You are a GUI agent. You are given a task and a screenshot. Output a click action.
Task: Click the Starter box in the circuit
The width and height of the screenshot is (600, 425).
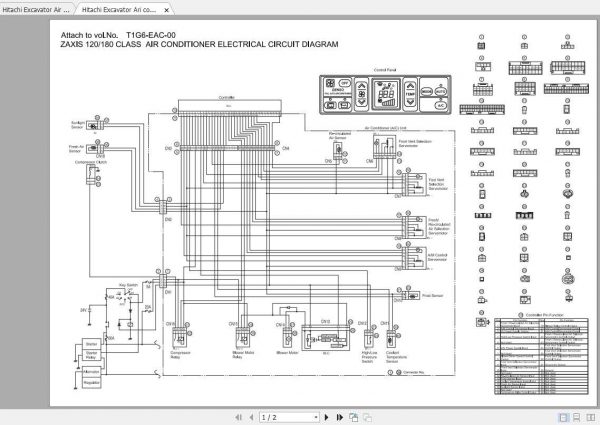coord(91,344)
